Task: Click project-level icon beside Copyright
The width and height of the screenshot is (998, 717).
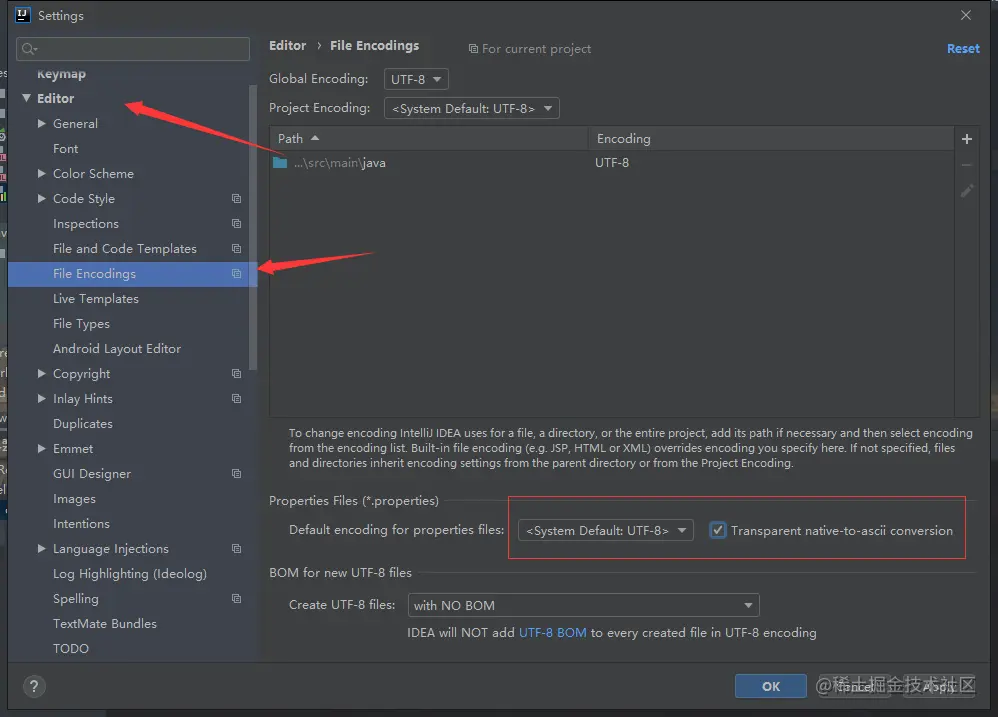Action: point(237,373)
